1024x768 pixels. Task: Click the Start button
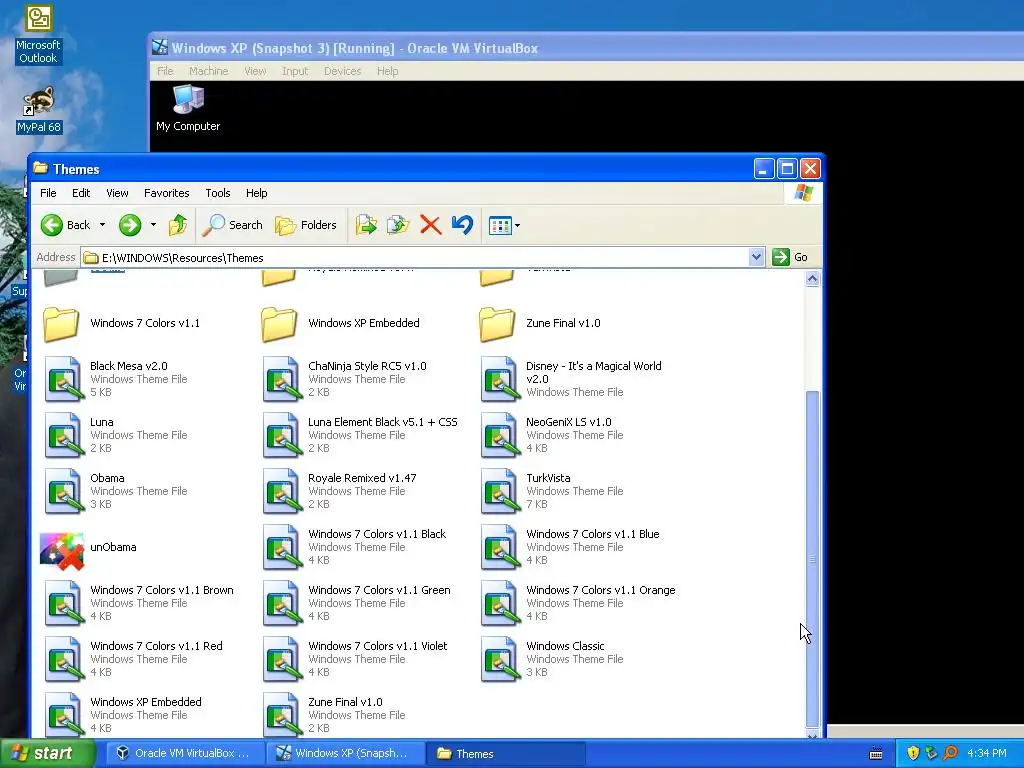(46, 754)
